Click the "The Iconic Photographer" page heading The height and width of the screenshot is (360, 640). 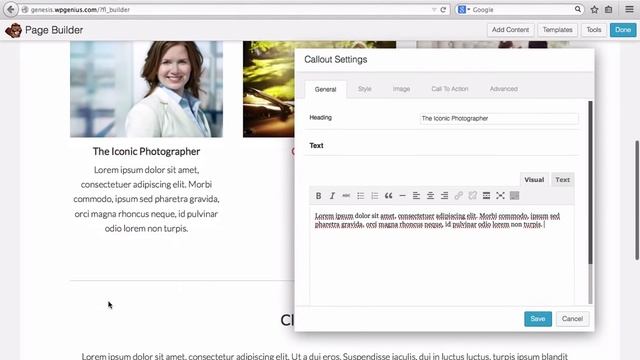(x=146, y=151)
